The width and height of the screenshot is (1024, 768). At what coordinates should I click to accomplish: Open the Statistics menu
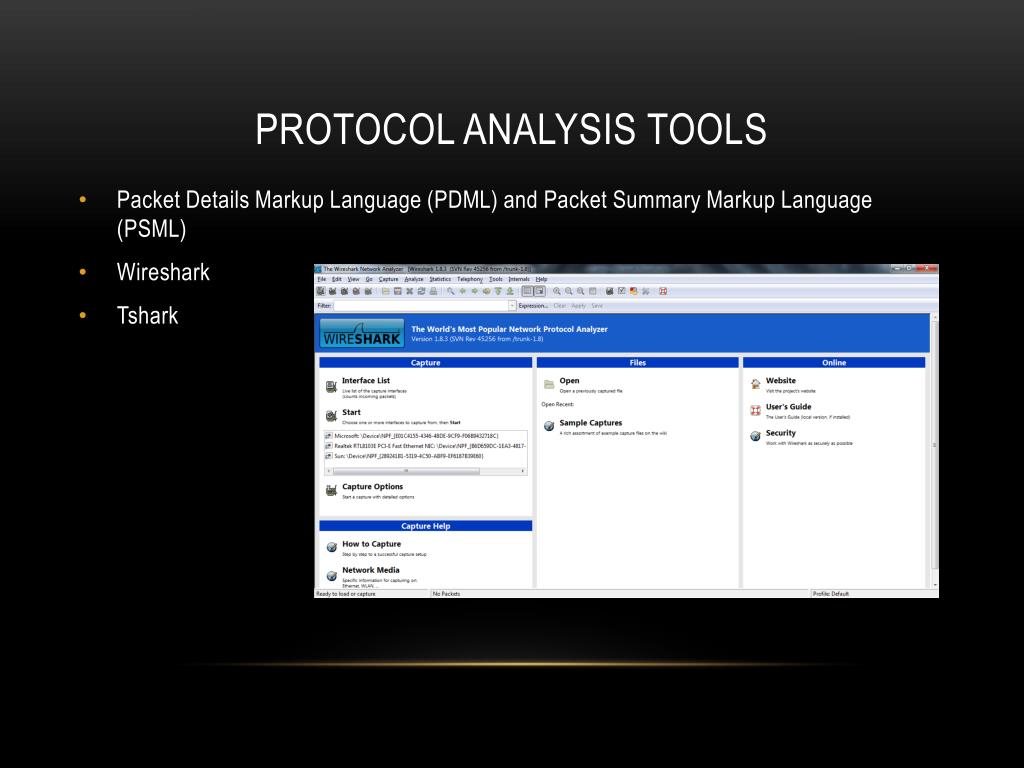[440, 279]
